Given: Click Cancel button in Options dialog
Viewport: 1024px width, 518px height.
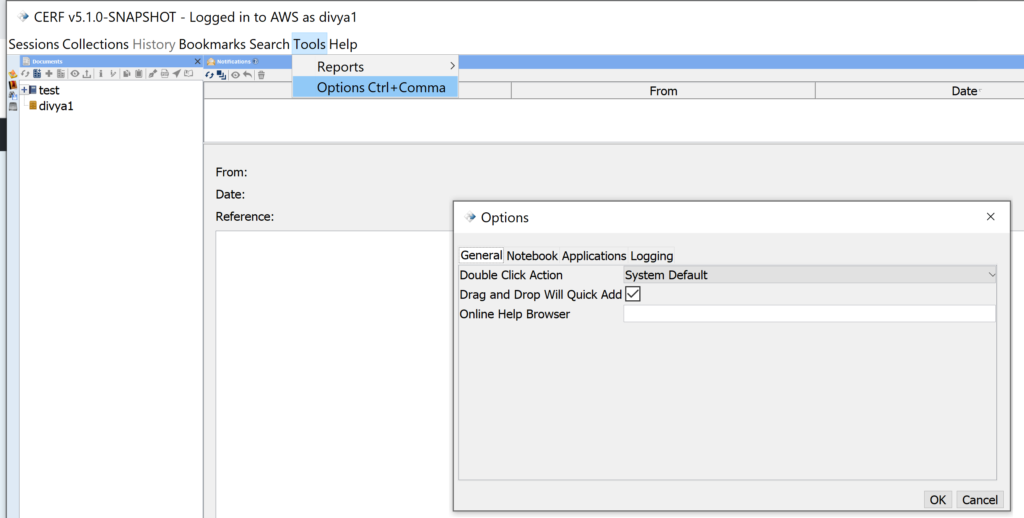Looking at the screenshot, I should (979, 500).
